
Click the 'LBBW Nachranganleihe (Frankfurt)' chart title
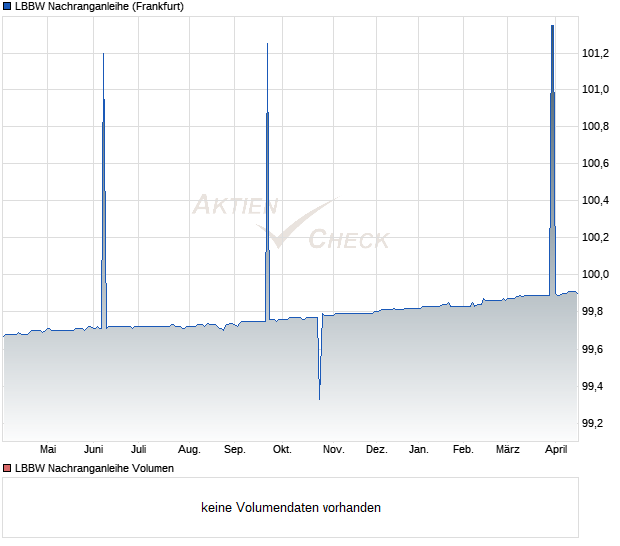(100, 7)
